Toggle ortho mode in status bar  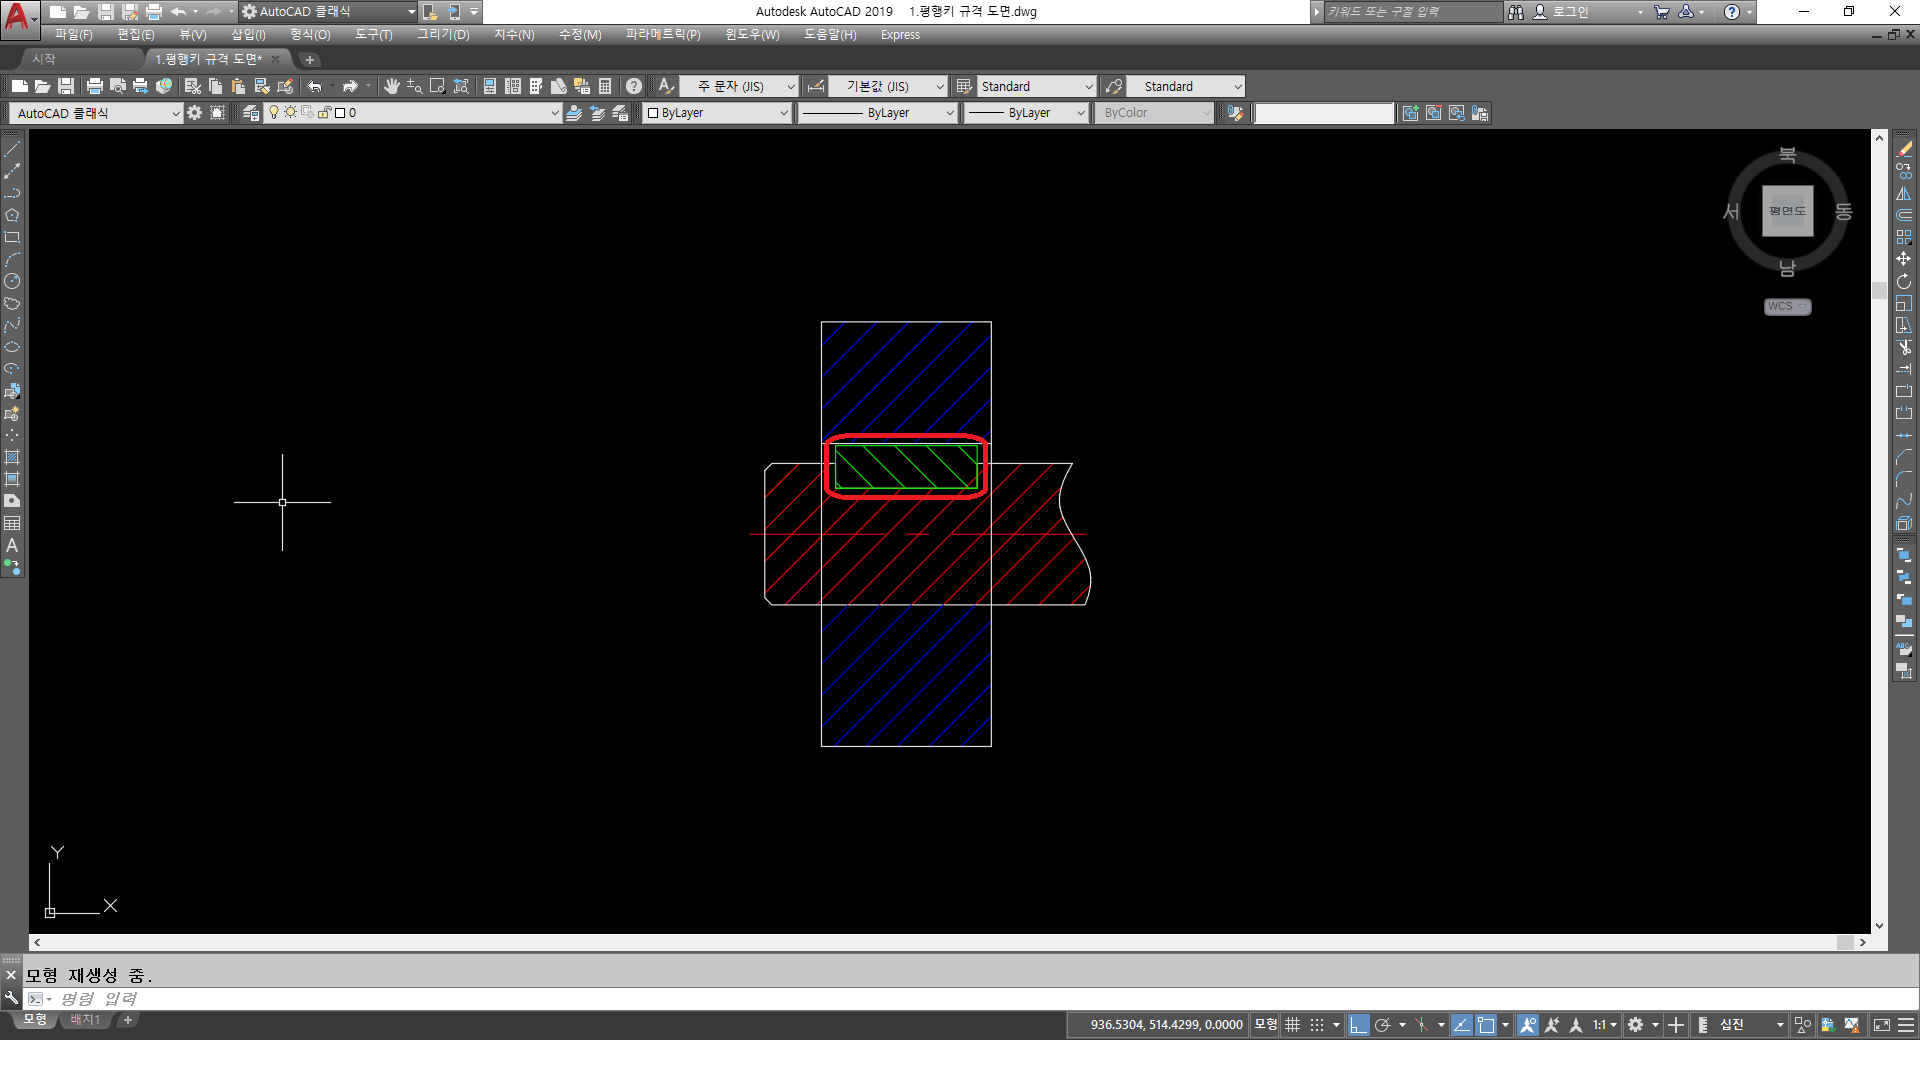(x=1357, y=1025)
